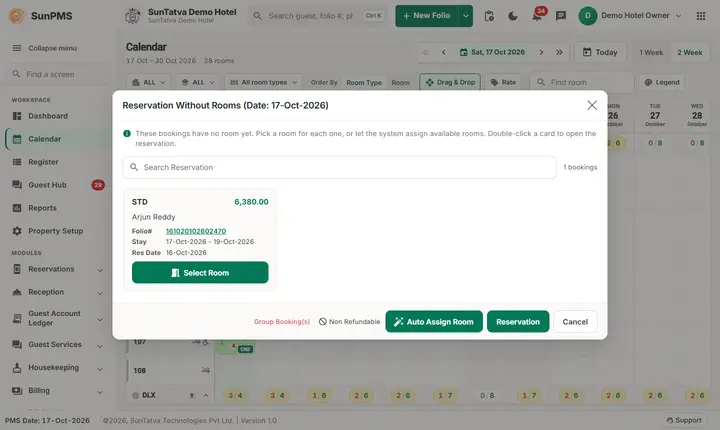The width and height of the screenshot is (720, 430).
Task: Switch to 1 Week view
Action: (651, 52)
